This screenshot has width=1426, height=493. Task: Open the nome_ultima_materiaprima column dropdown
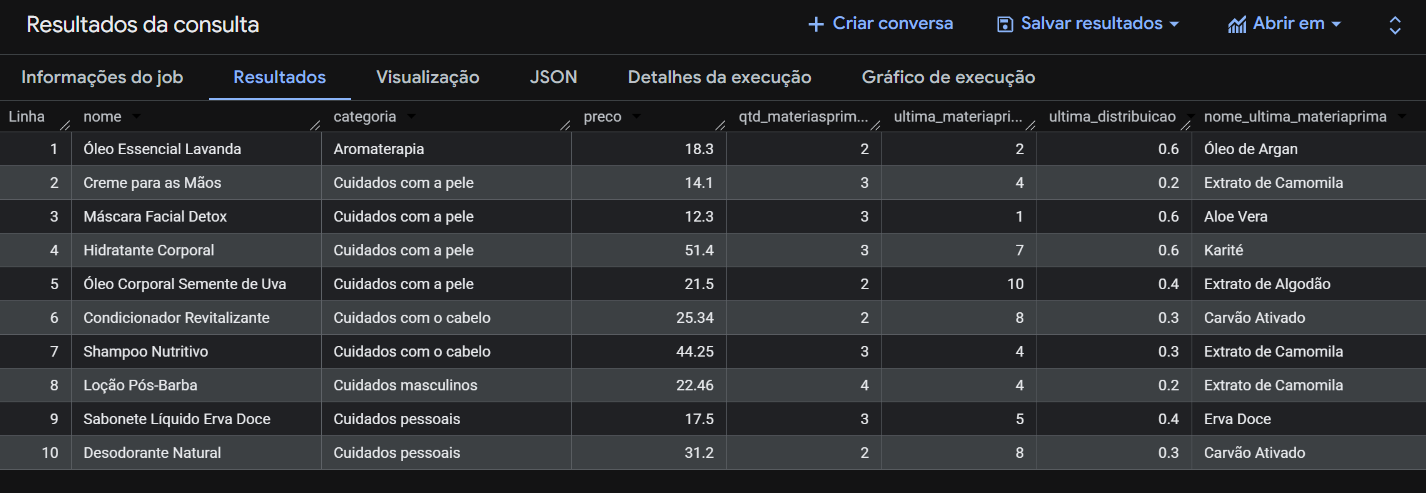tap(1402, 117)
